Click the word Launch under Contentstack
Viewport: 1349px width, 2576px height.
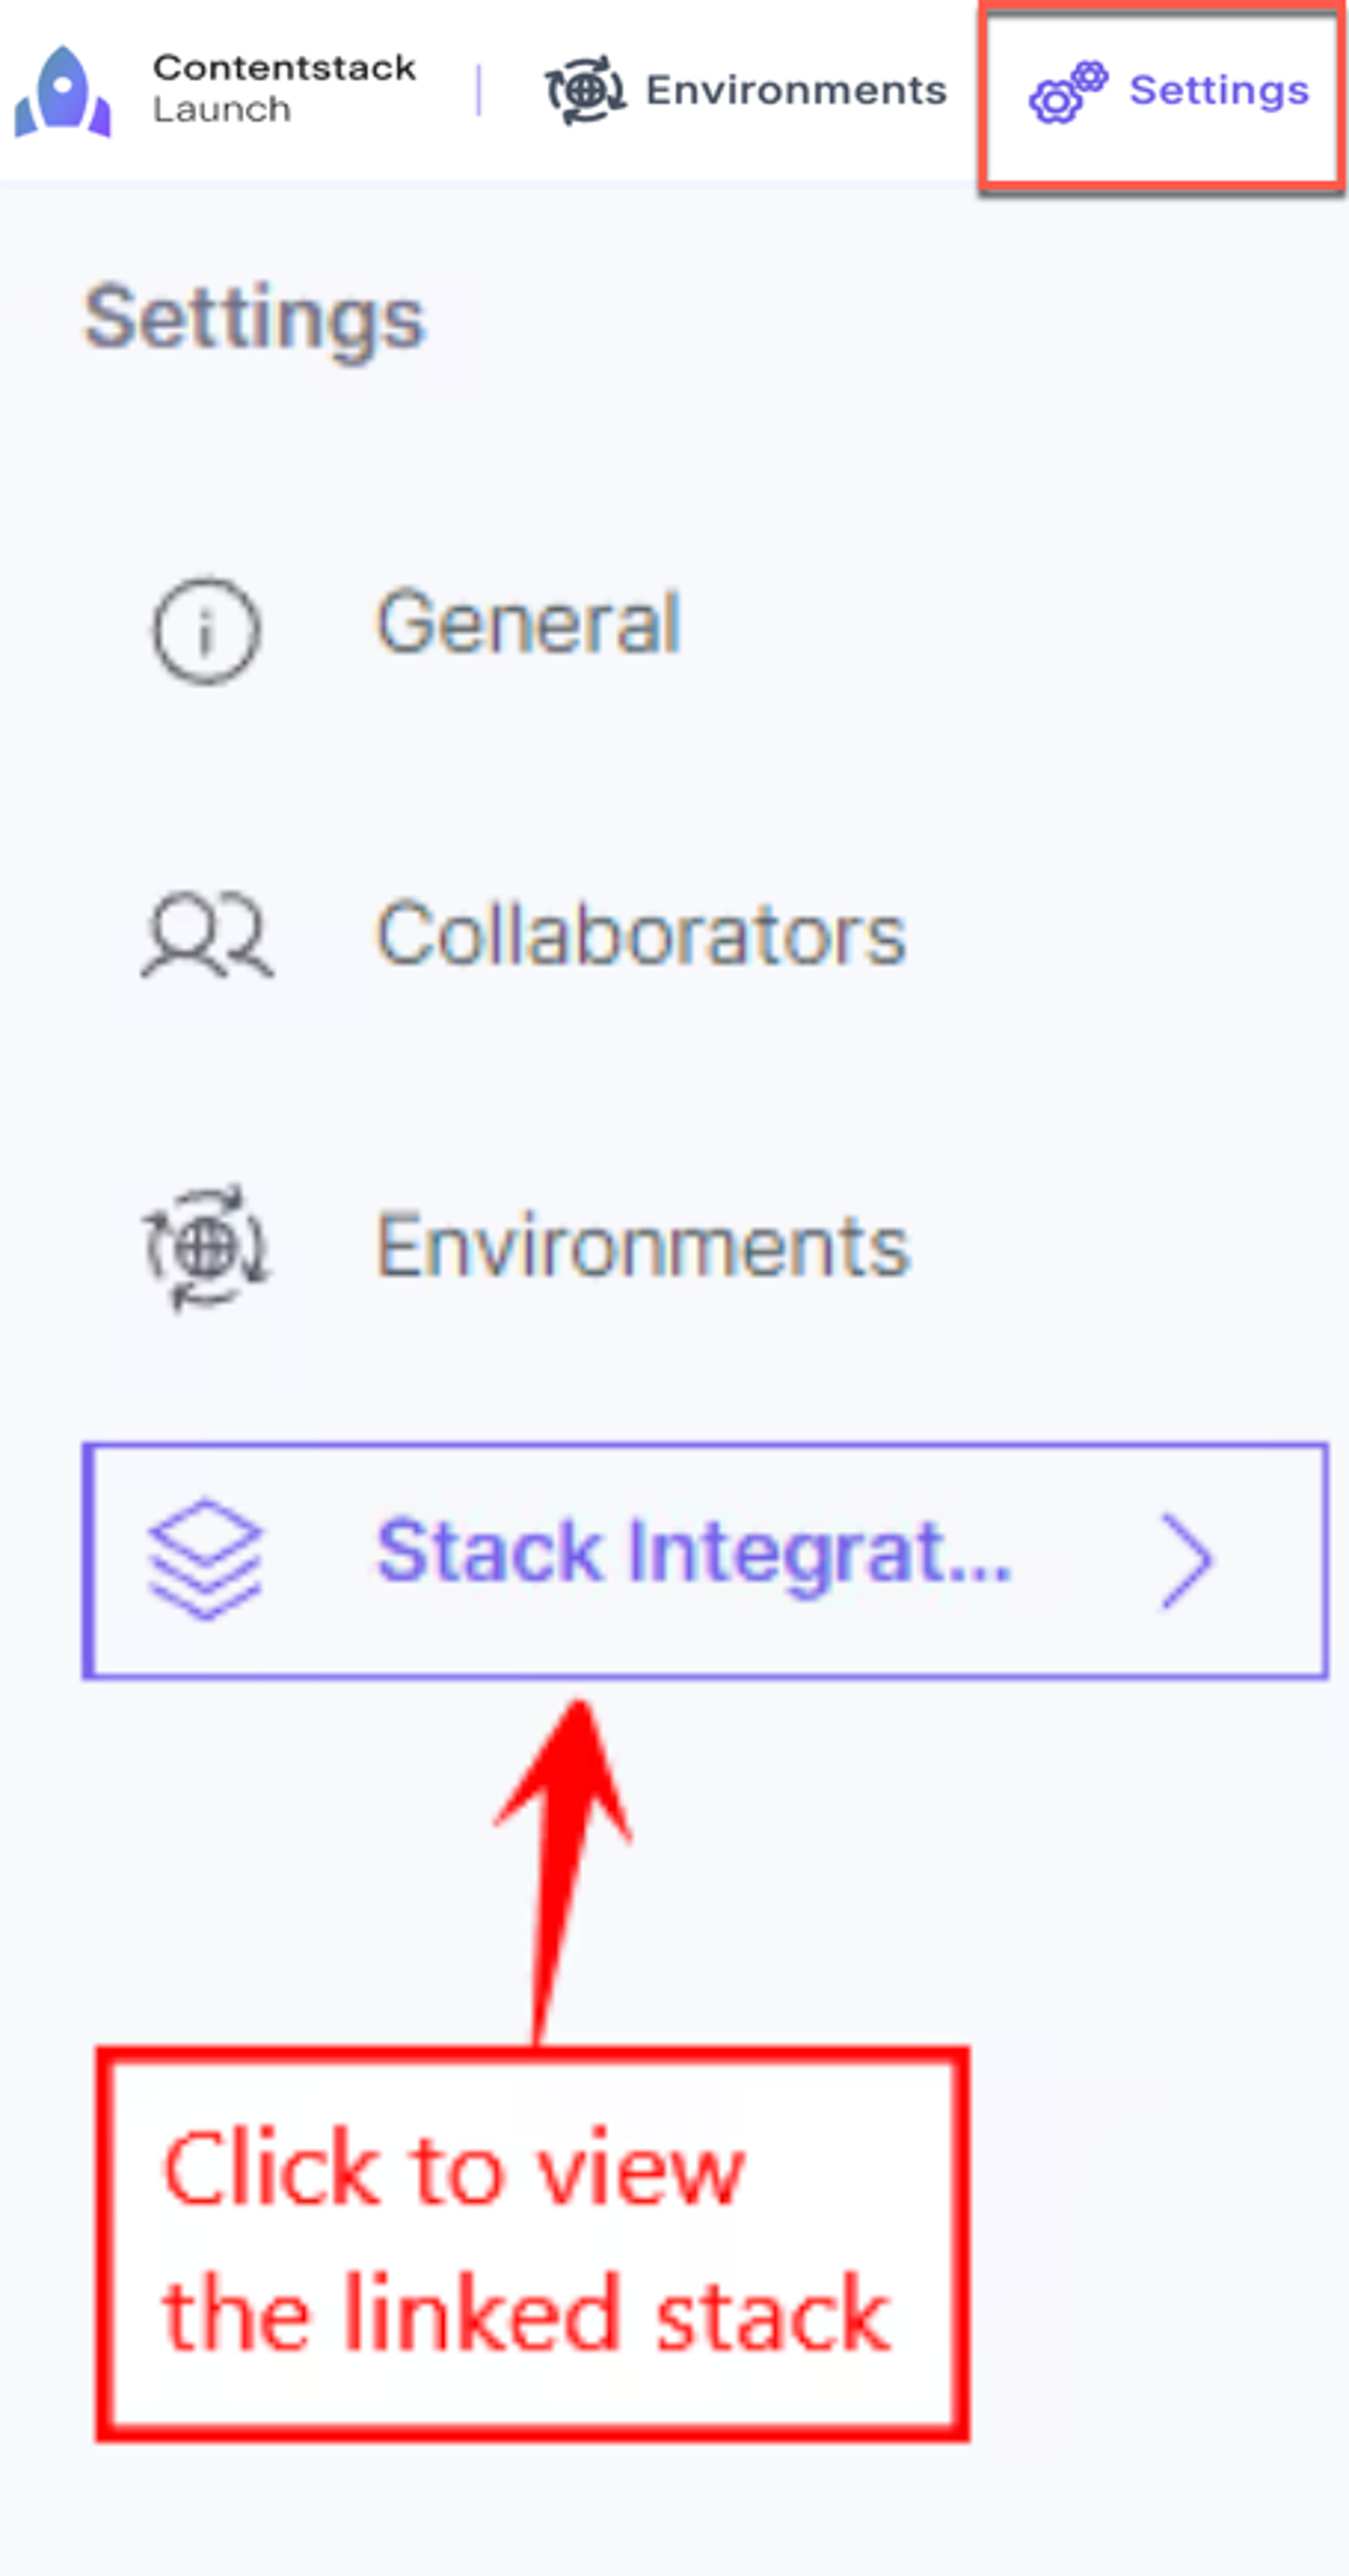[x=221, y=109]
